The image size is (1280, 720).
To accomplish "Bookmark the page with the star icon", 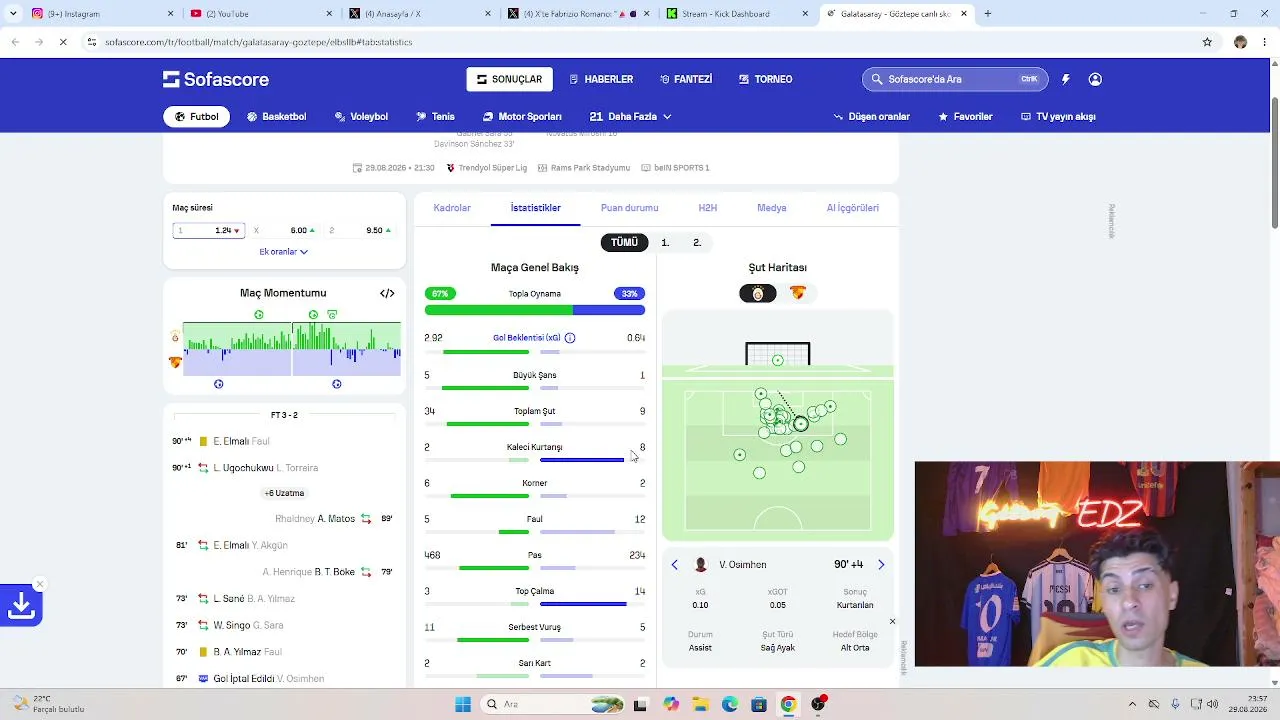I will (x=1207, y=42).
